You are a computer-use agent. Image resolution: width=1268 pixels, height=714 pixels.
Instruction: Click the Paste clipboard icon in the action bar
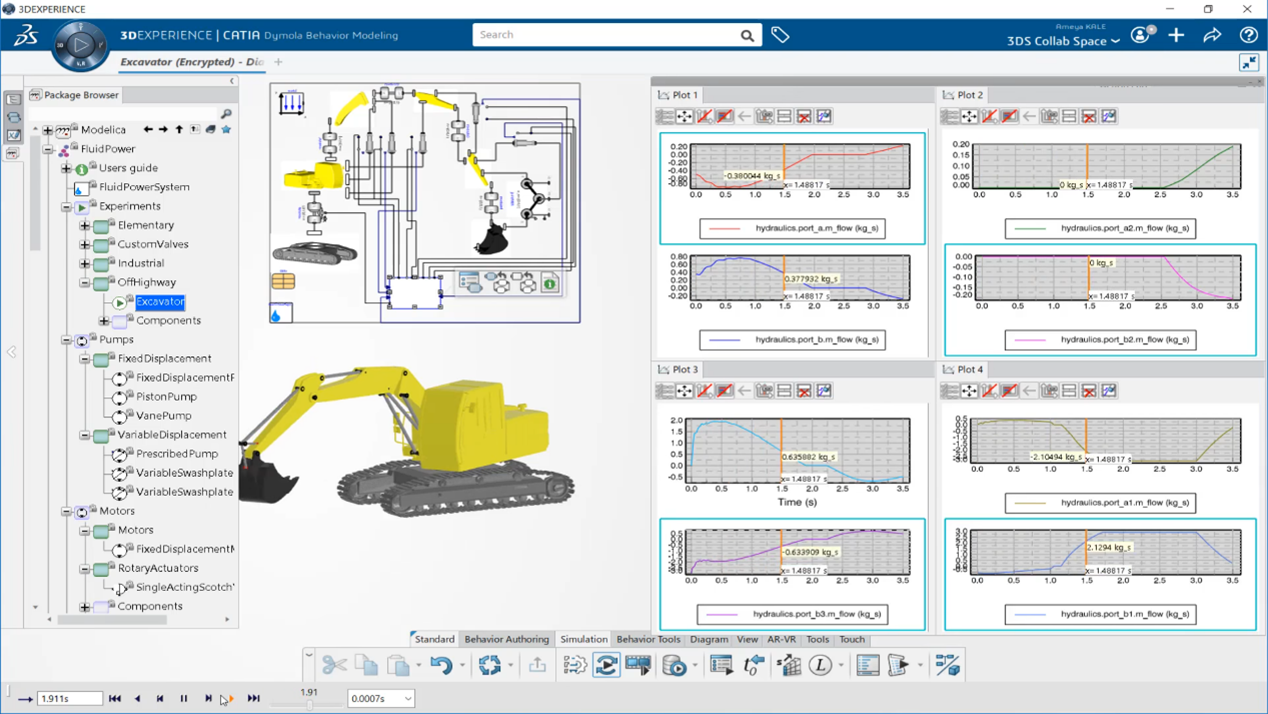pyautogui.click(x=398, y=665)
